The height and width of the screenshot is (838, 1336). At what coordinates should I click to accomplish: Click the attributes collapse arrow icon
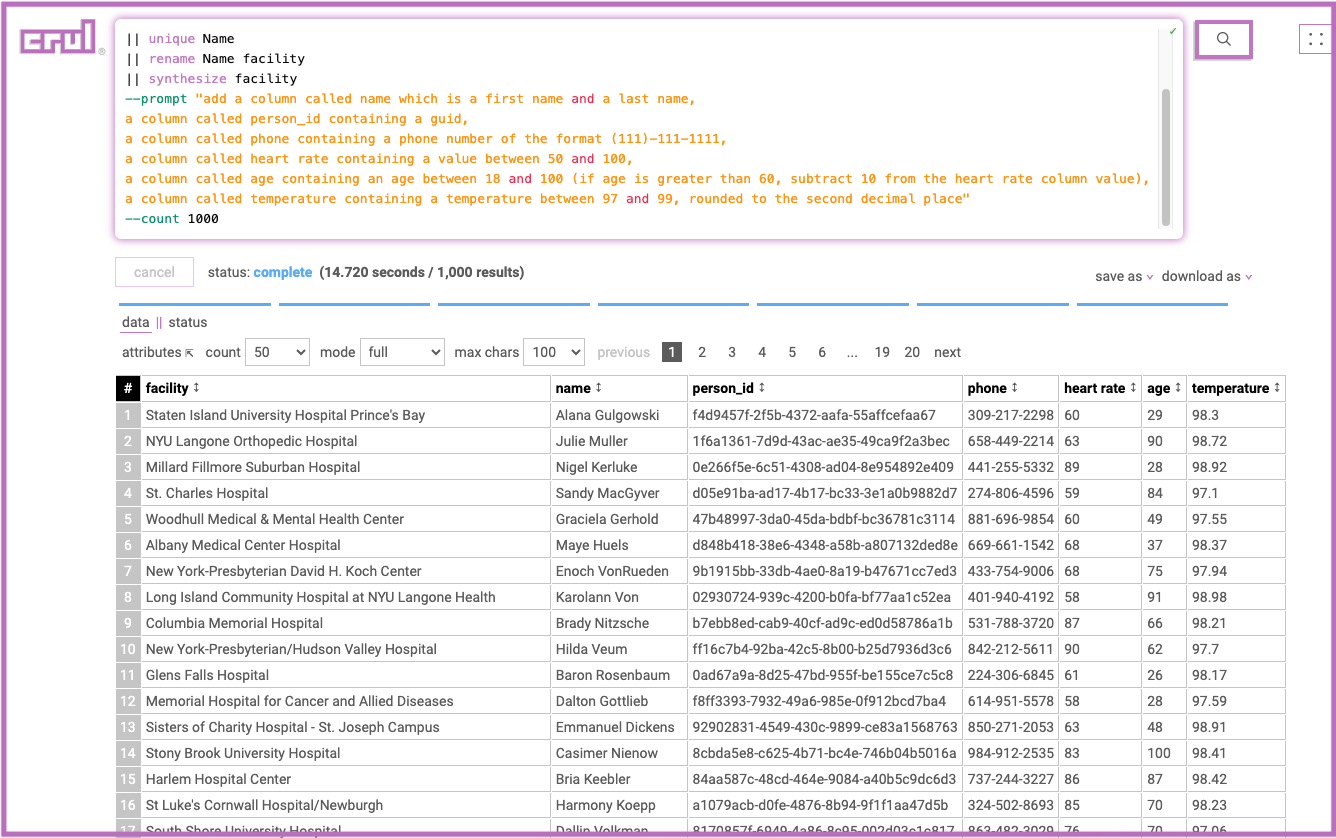[190, 353]
